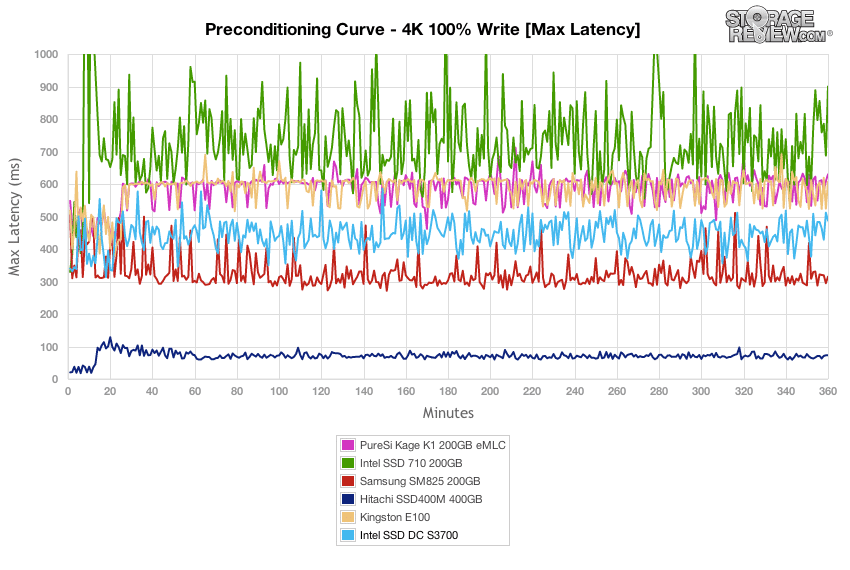Click the 'Minutes' x-axis title

pyautogui.click(x=448, y=413)
